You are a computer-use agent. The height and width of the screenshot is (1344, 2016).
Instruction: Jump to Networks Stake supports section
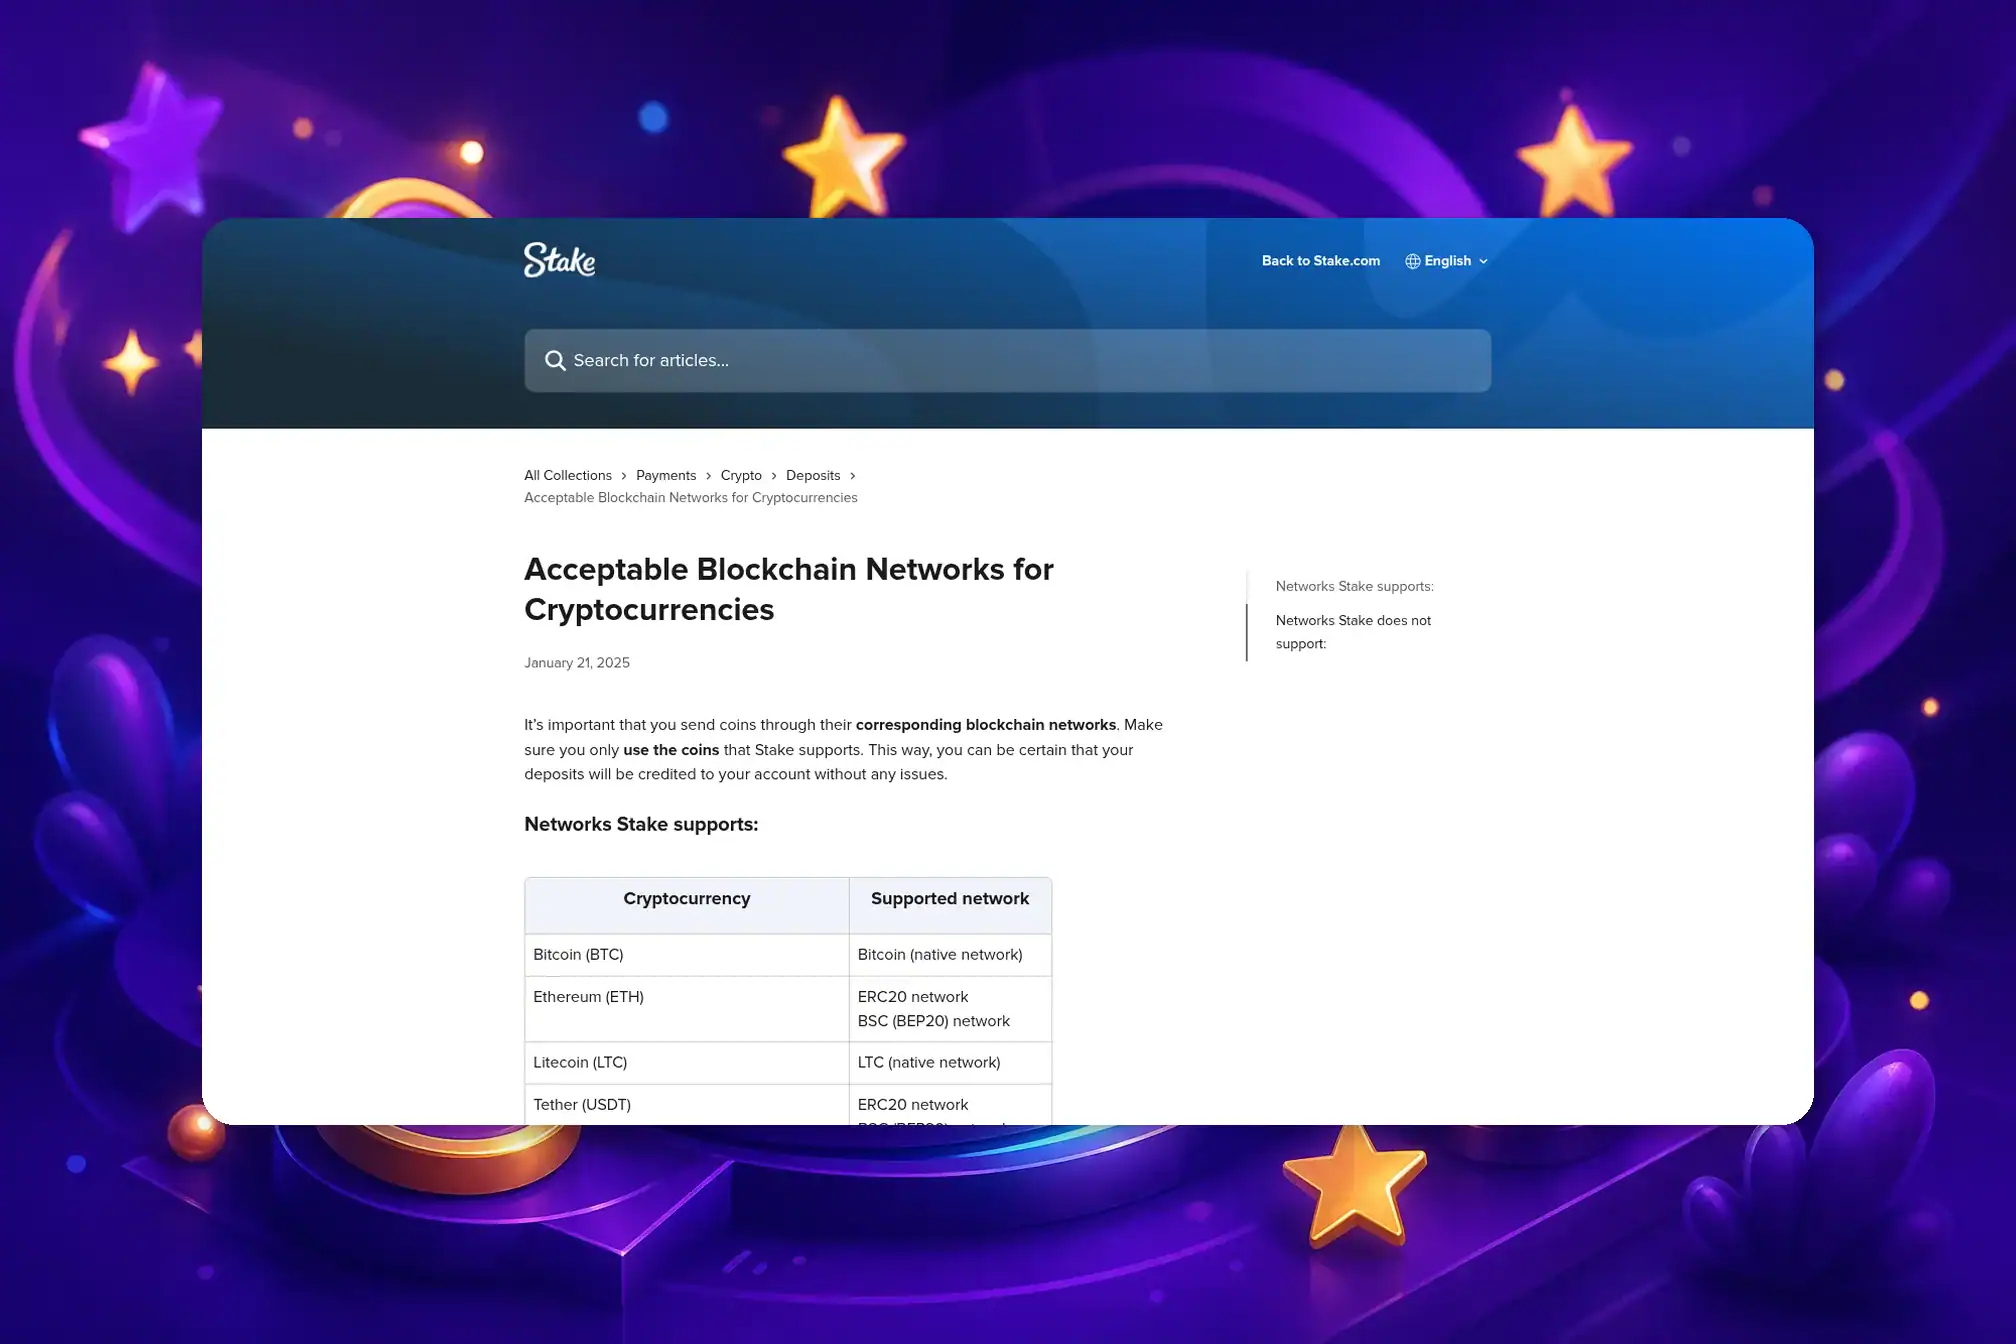pos(1354,587)
